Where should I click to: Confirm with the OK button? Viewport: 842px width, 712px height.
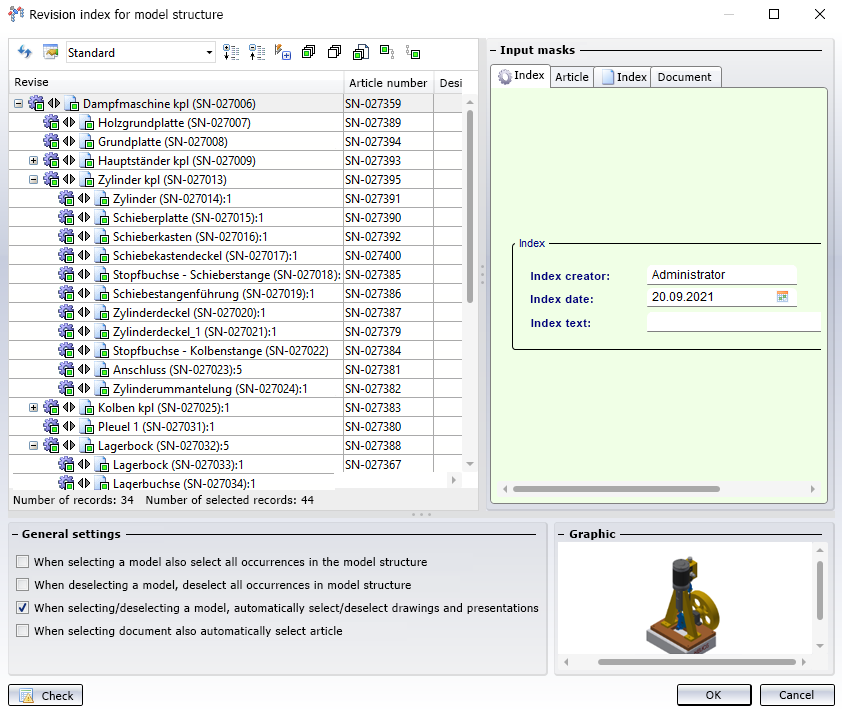[x=713, y=695]
